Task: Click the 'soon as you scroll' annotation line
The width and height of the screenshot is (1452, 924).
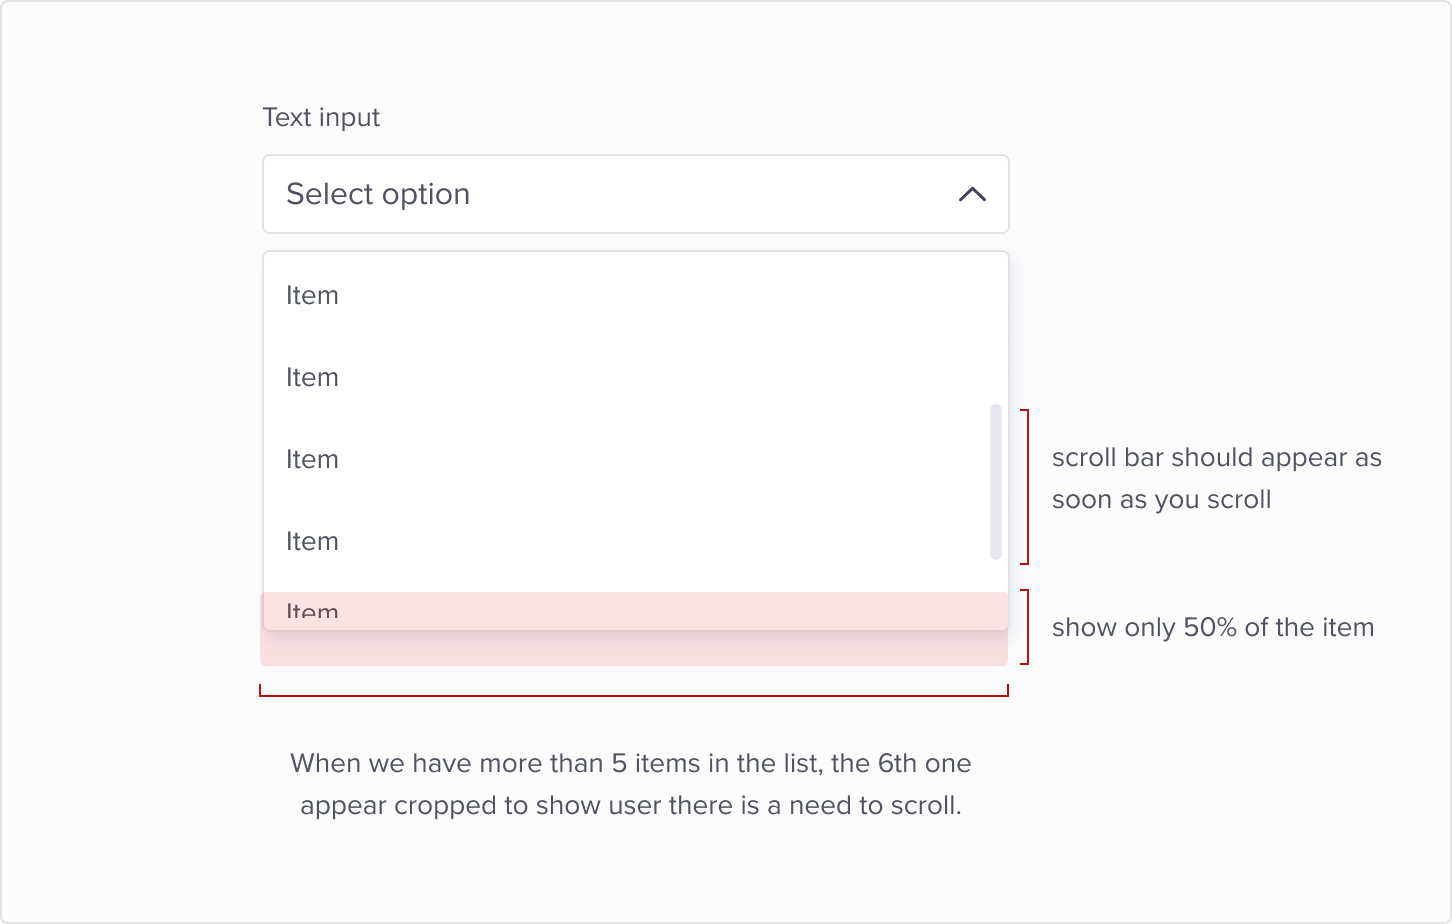Action: pos(1161,500)
